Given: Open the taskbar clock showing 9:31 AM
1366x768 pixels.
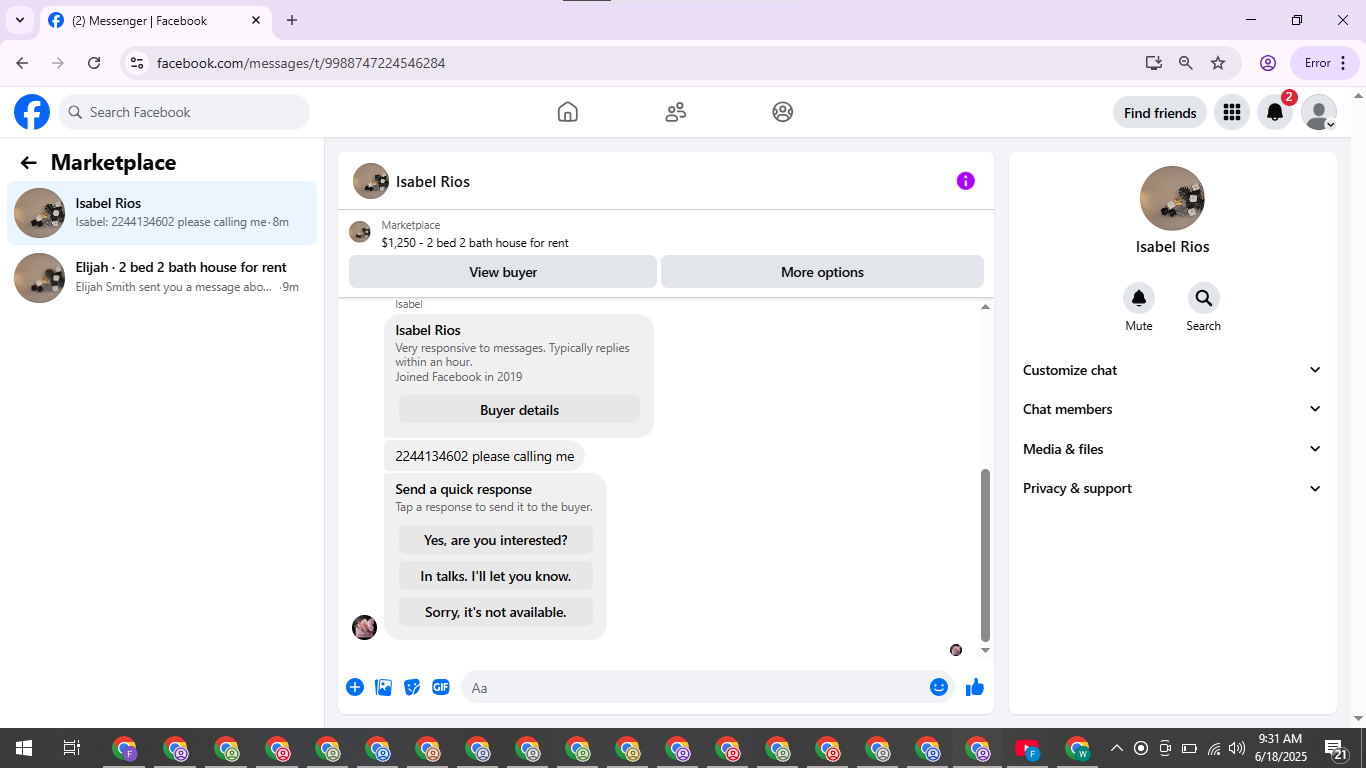Looking at the screenshot, I should point(1280,748).
